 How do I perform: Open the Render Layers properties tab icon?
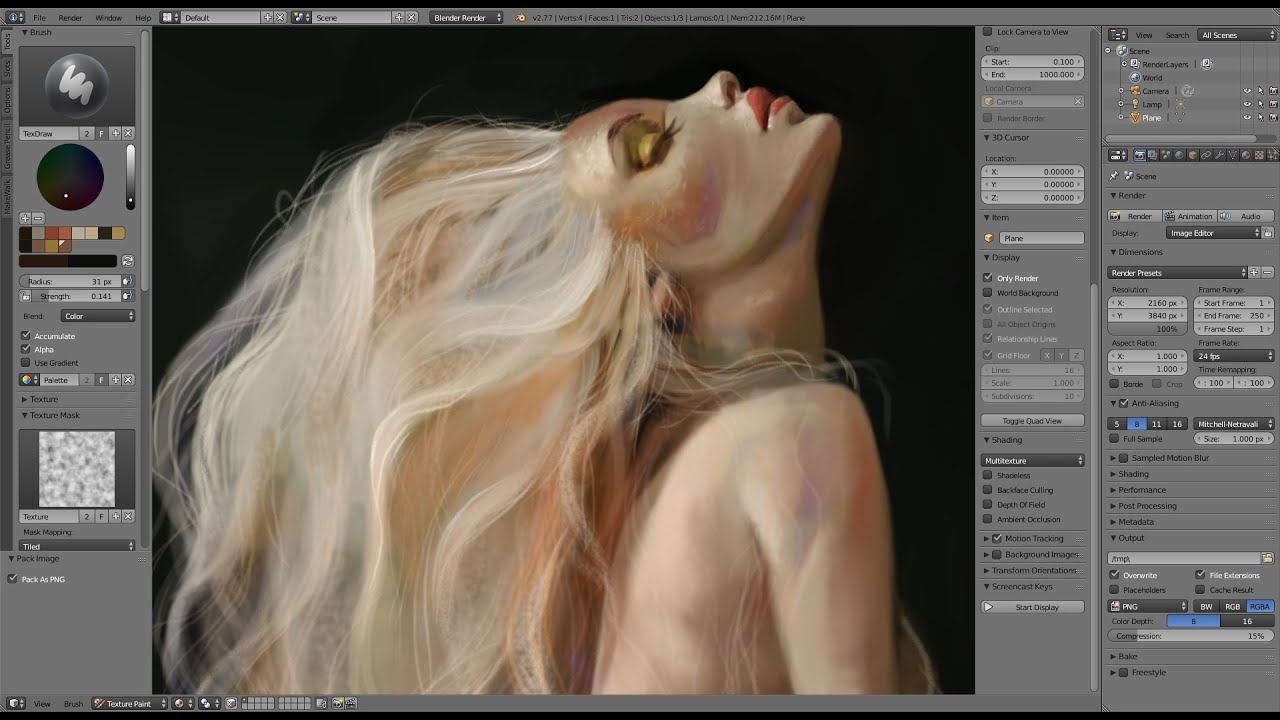pos(1153,155)
